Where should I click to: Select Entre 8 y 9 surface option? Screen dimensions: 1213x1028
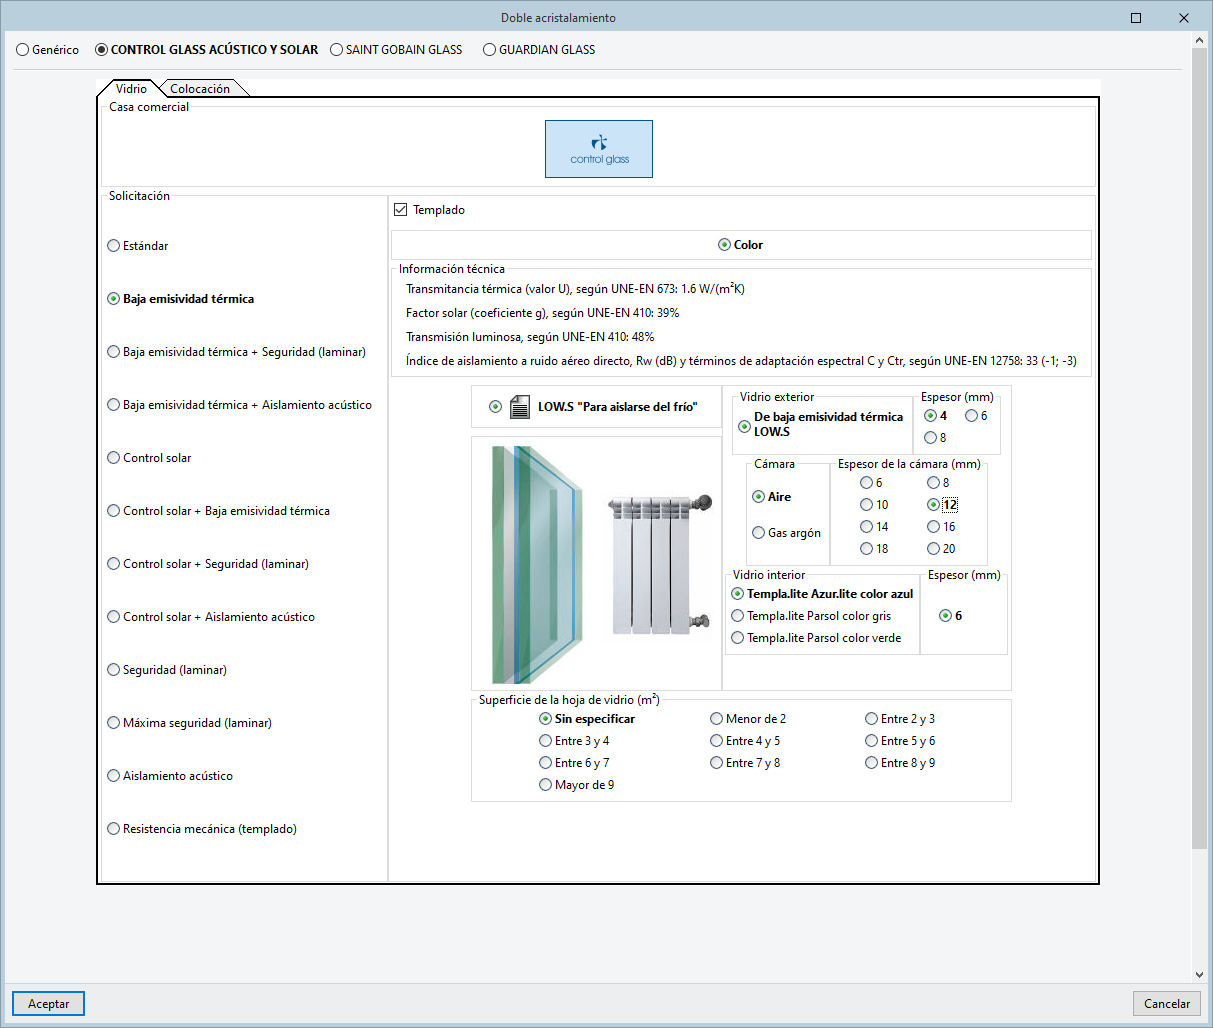click(900, 763)
